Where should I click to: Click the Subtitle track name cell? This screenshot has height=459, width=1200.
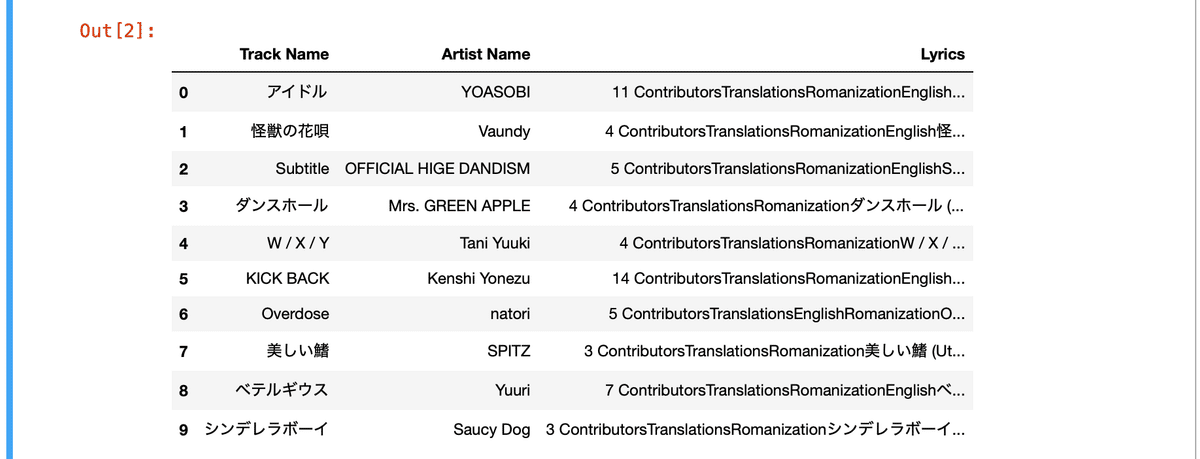click(x=302, y=168)
